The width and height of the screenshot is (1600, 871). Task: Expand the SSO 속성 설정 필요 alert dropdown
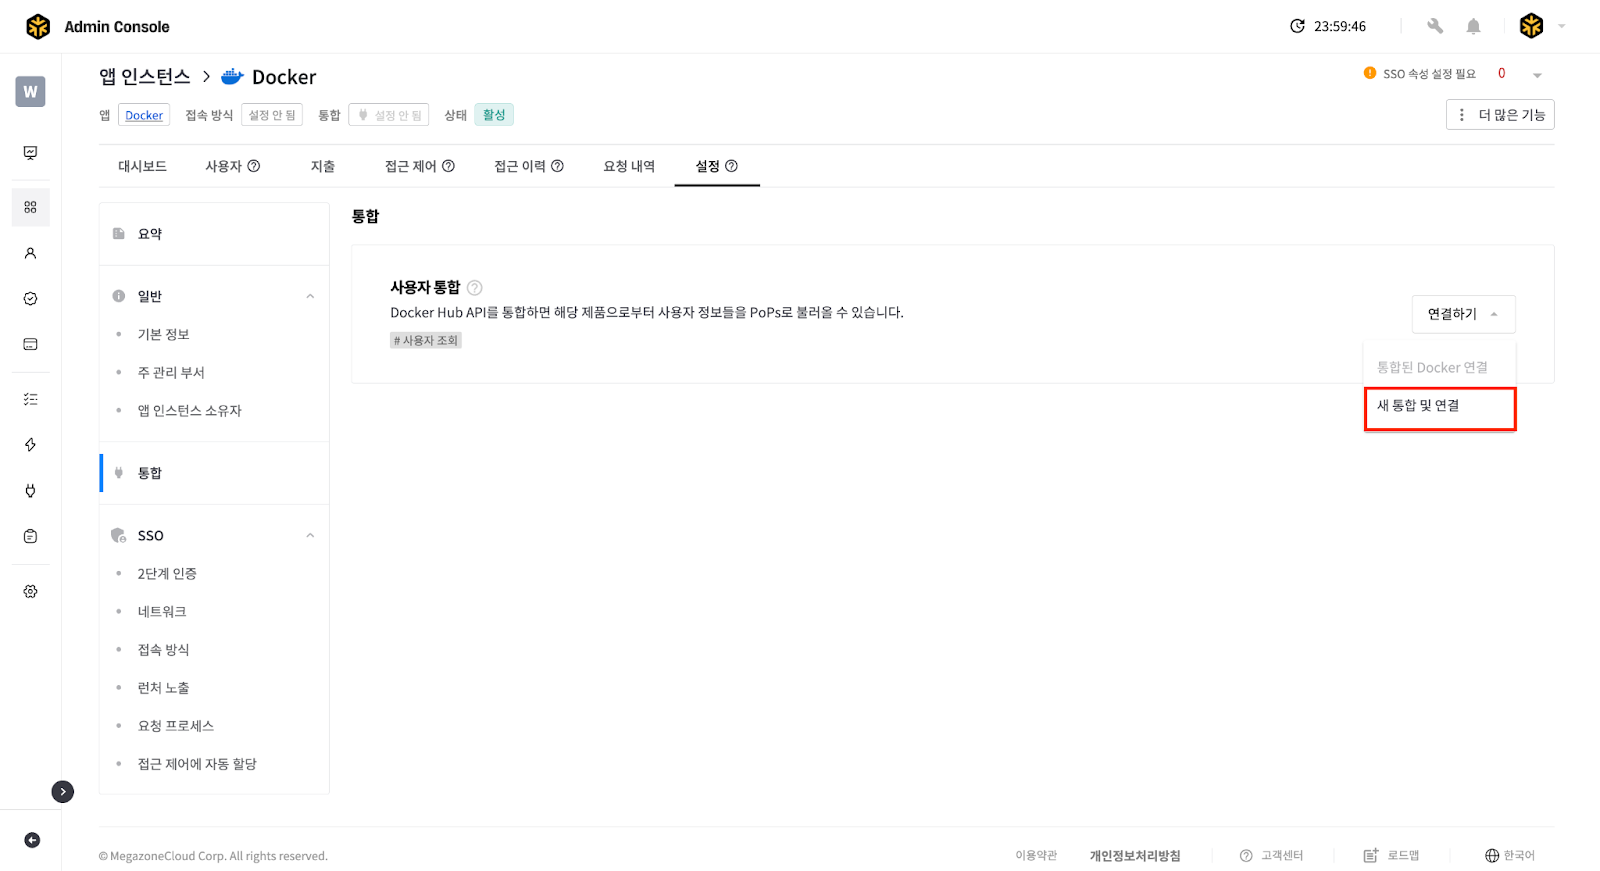(x=1537, y=75)
